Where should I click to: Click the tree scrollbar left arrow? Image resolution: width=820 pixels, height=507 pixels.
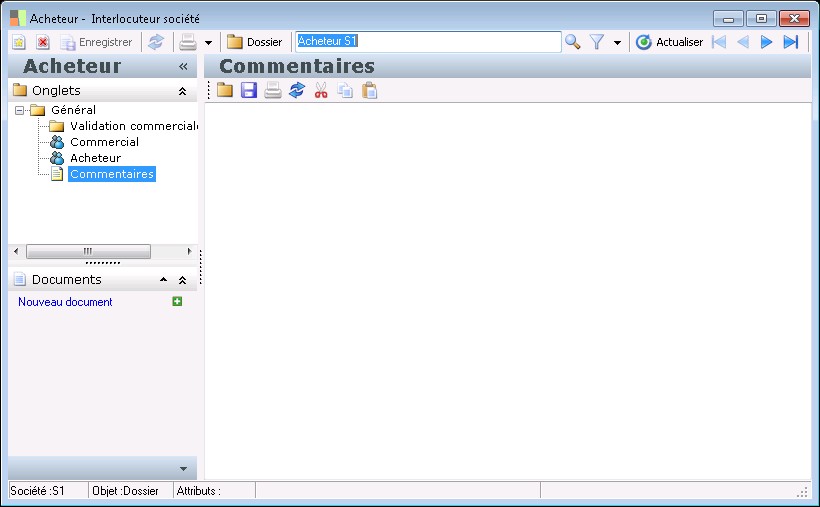pos(16,252)
